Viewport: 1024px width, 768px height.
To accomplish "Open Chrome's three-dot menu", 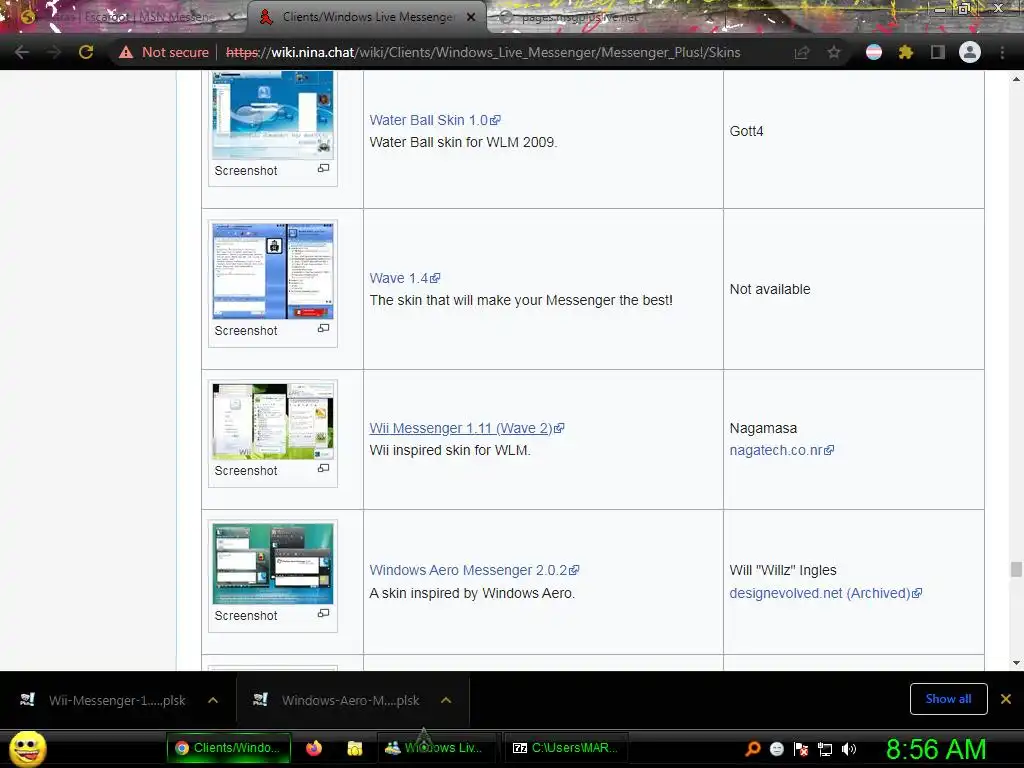I will coord(1002,52).
